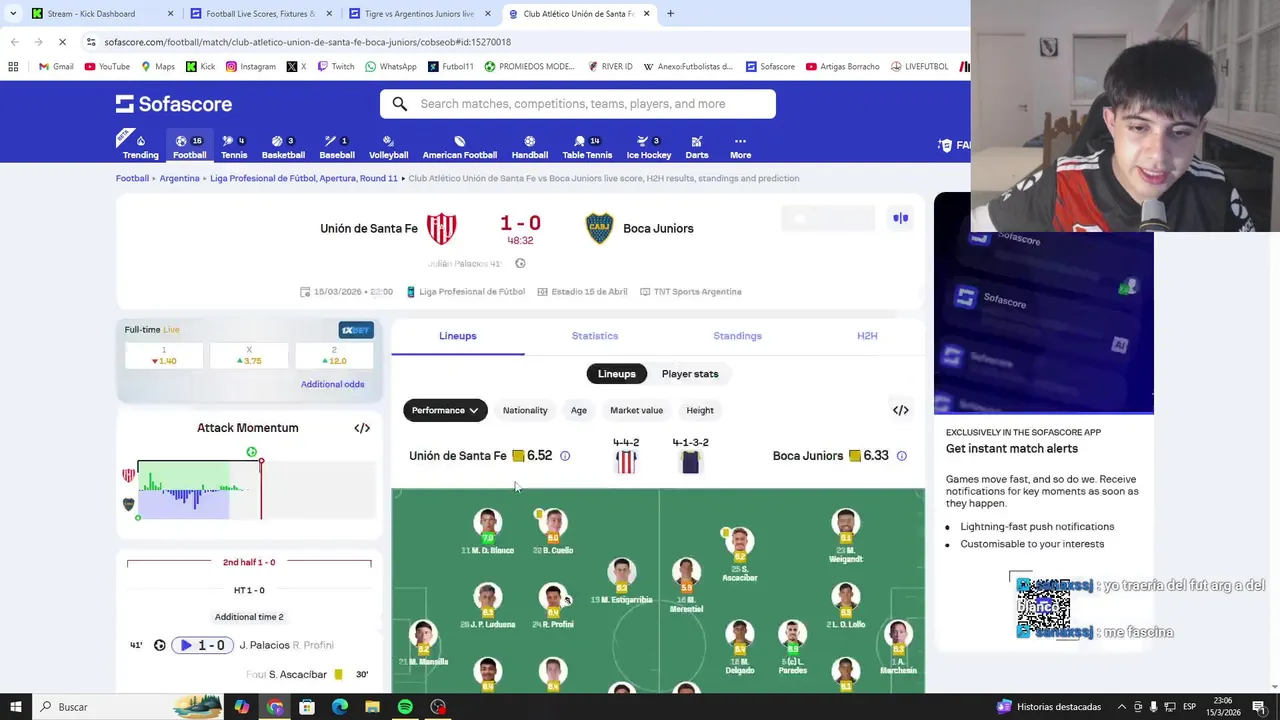Click the Boca Juniors crest
1280x720 pixels.
pos(599,228)
